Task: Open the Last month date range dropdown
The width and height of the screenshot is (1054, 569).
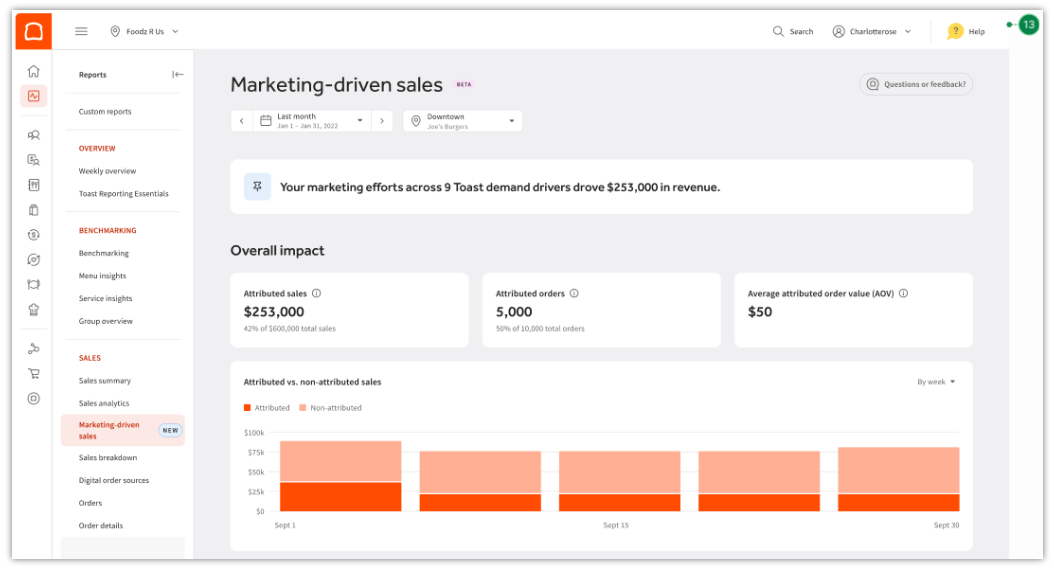Action: click(312, 121)
